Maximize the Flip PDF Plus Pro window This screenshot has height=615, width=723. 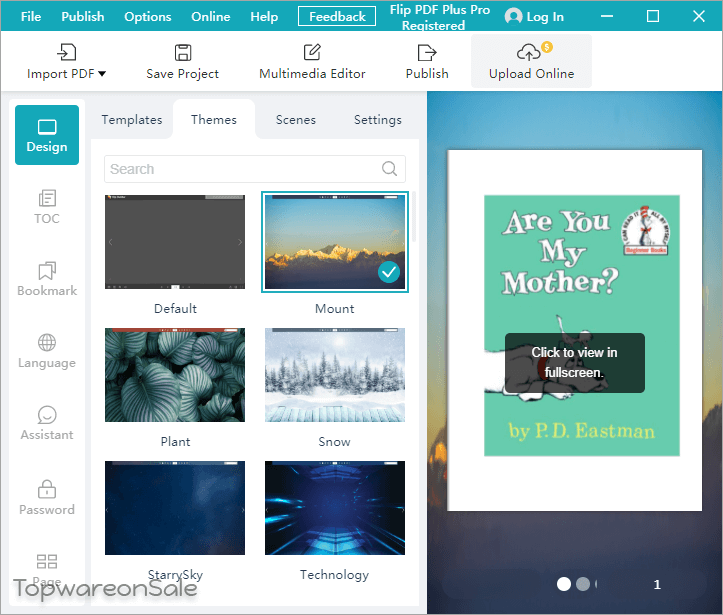(x=653, y=17)
